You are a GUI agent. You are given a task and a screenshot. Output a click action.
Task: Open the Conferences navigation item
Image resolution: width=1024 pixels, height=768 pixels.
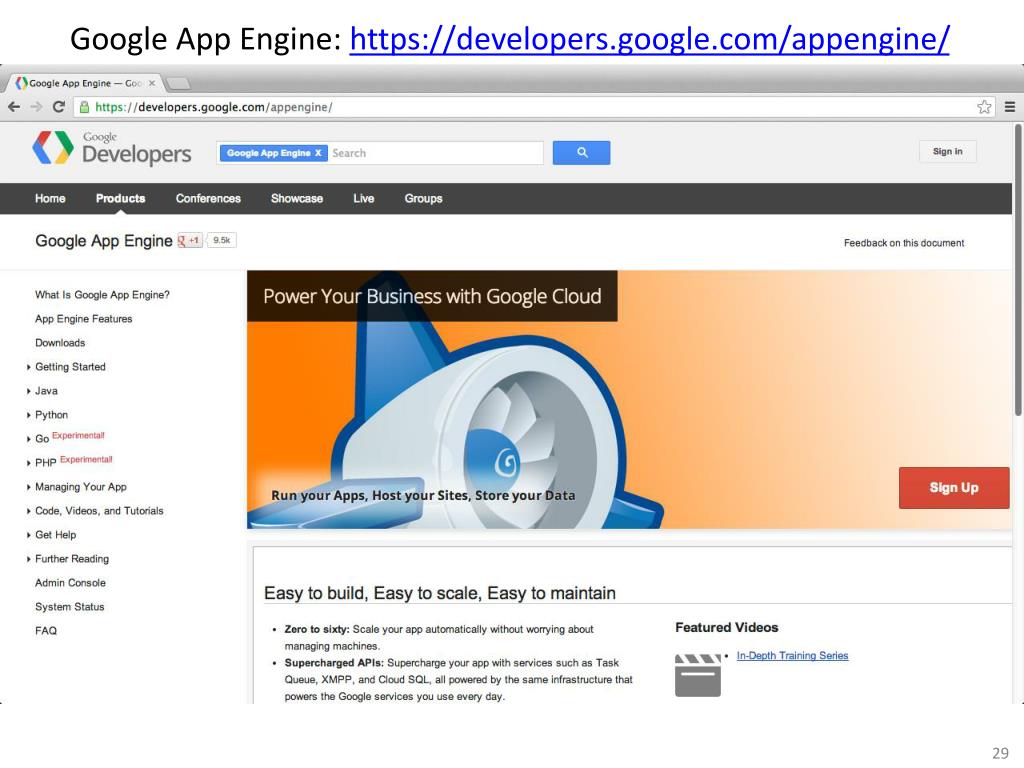(208, 199)
